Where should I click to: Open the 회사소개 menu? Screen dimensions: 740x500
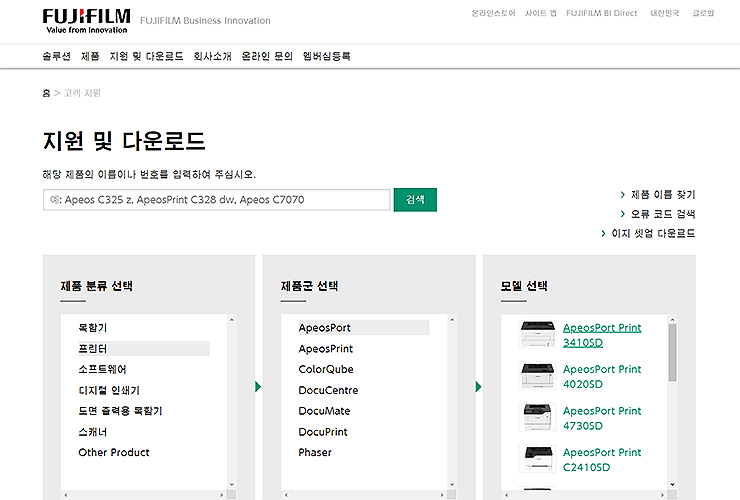[212, 56]
